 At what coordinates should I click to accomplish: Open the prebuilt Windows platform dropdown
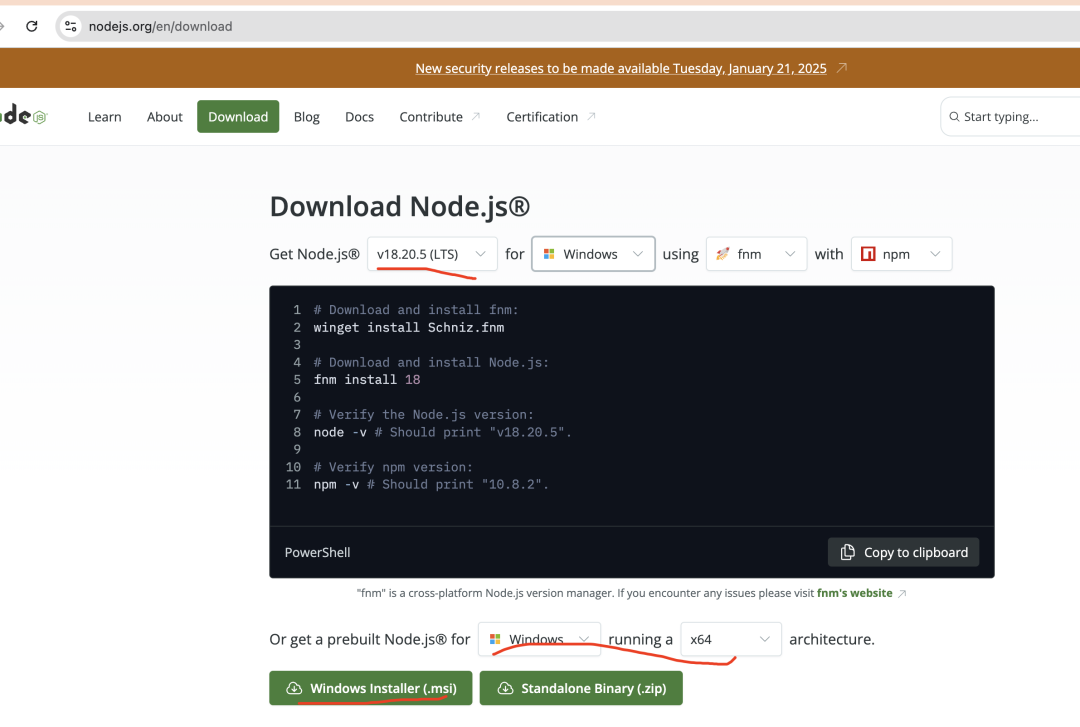tap(539, 639)
